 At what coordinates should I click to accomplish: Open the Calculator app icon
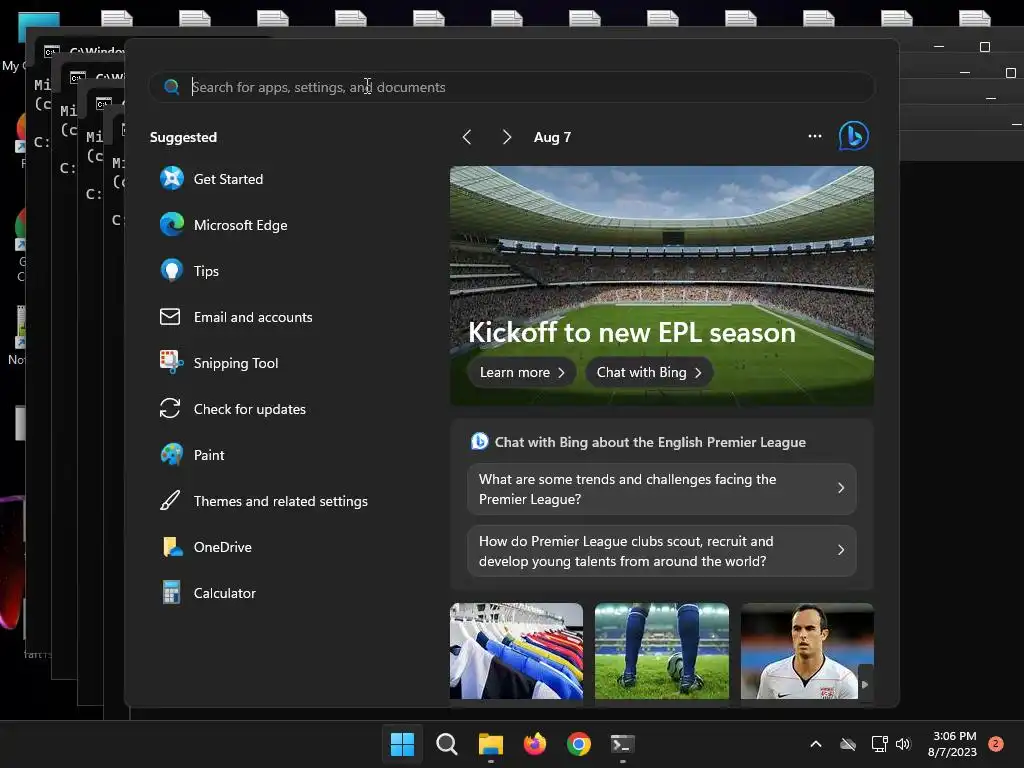point(172,592)
